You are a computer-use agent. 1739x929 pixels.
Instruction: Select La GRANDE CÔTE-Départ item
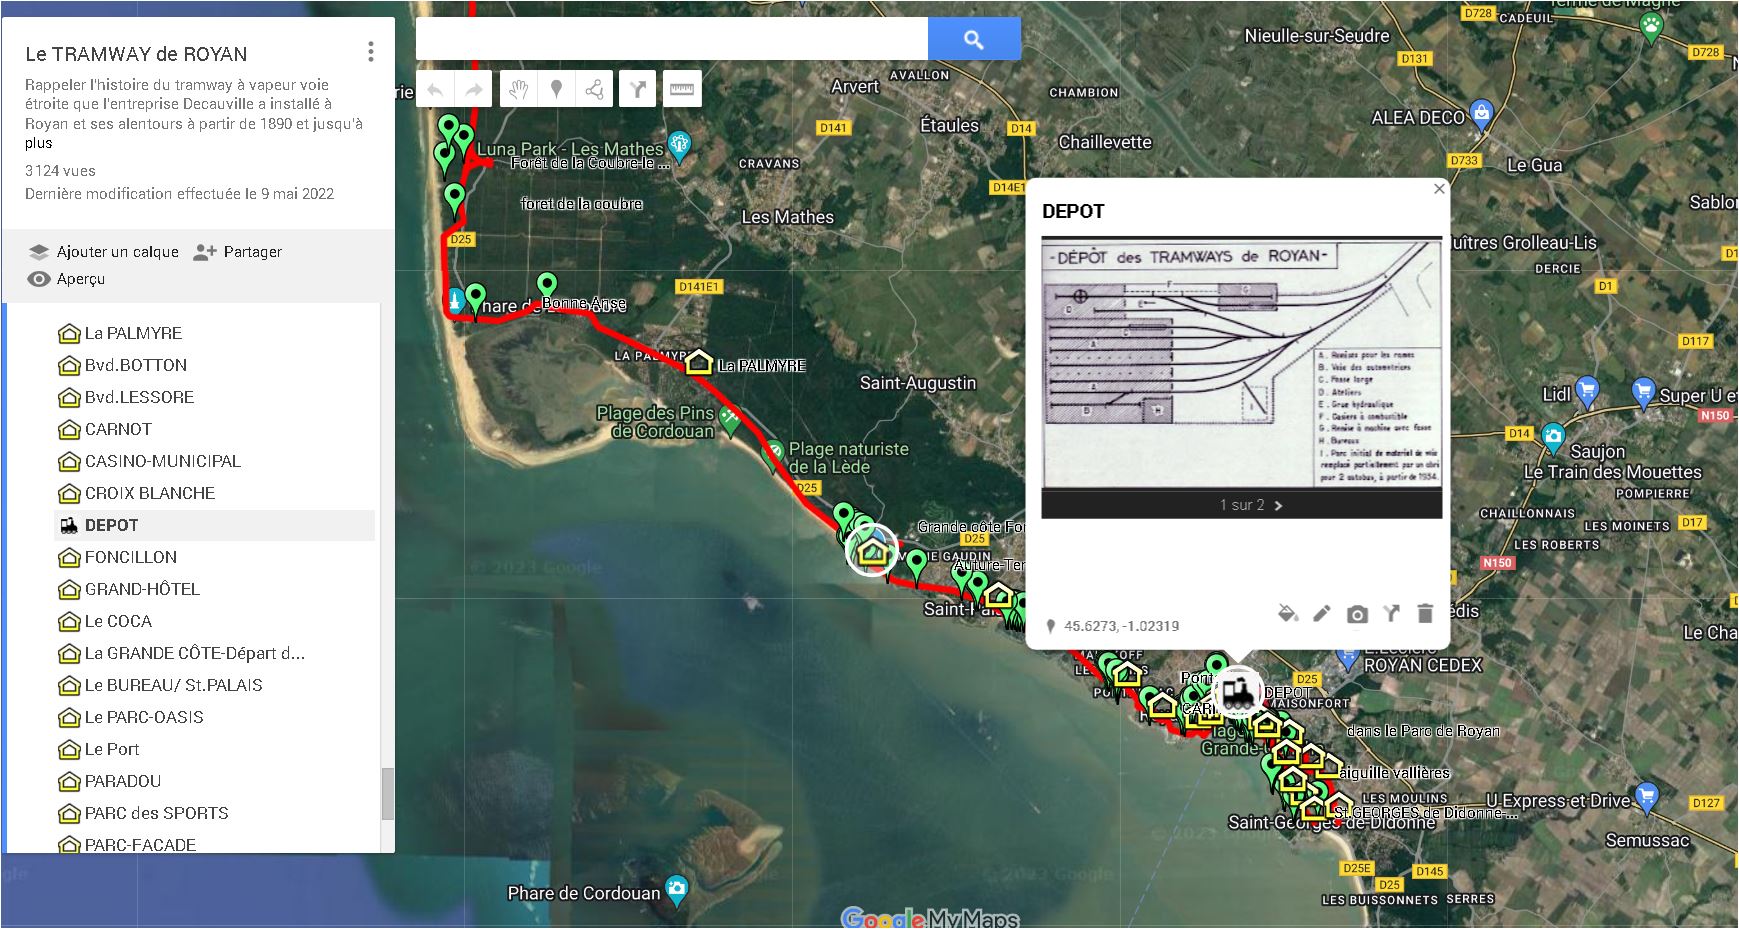point(215,653)
